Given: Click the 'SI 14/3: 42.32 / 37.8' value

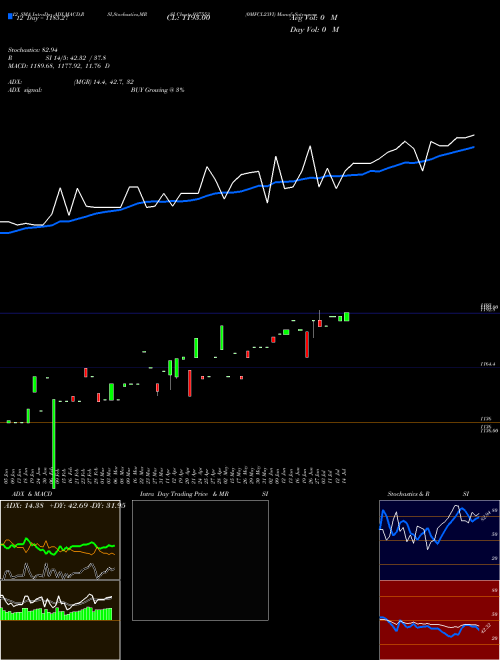Looking at the screenshot, I should pos(76,58).
